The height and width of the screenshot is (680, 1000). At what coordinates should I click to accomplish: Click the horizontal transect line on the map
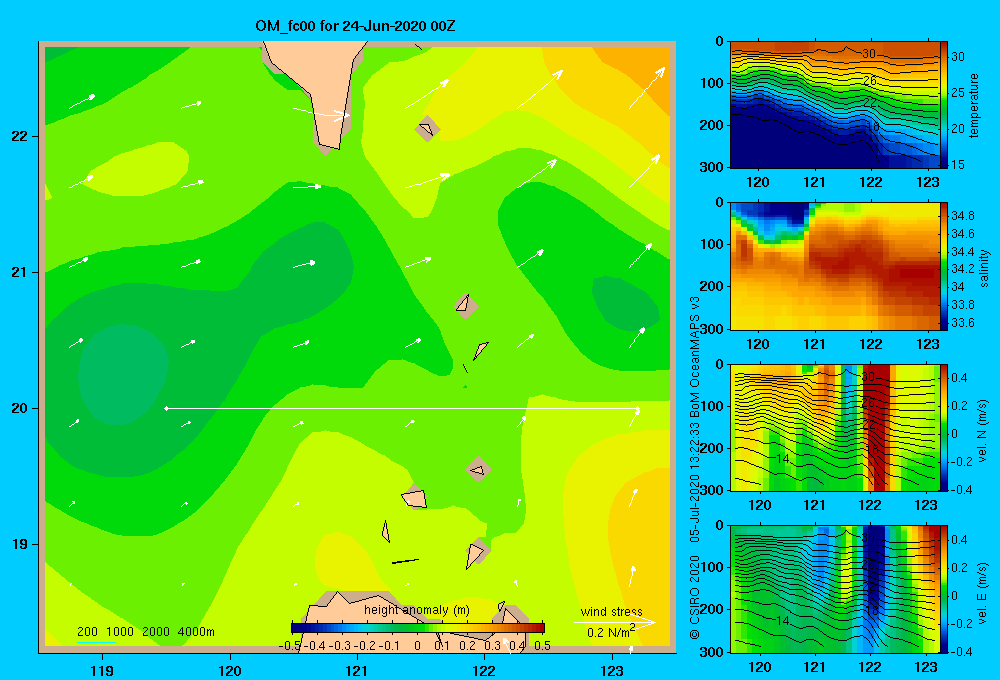[x=402, y=408]
